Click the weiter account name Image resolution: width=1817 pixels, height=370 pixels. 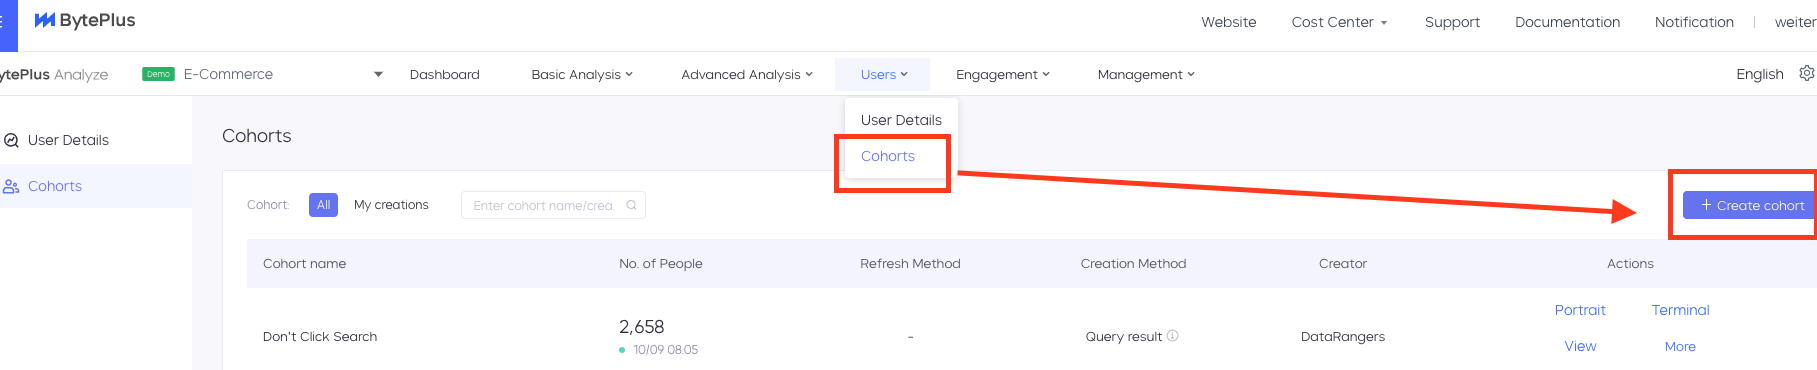point(1795,22)
